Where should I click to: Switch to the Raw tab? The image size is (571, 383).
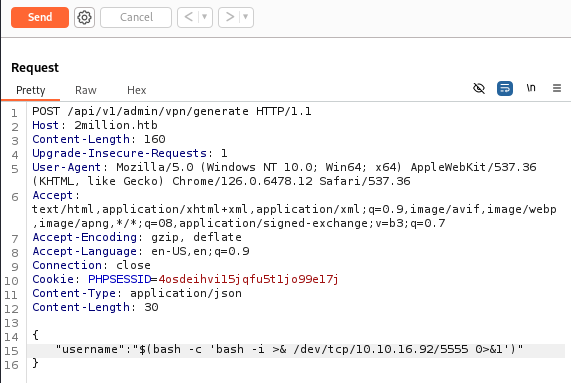tap(86, 90)
